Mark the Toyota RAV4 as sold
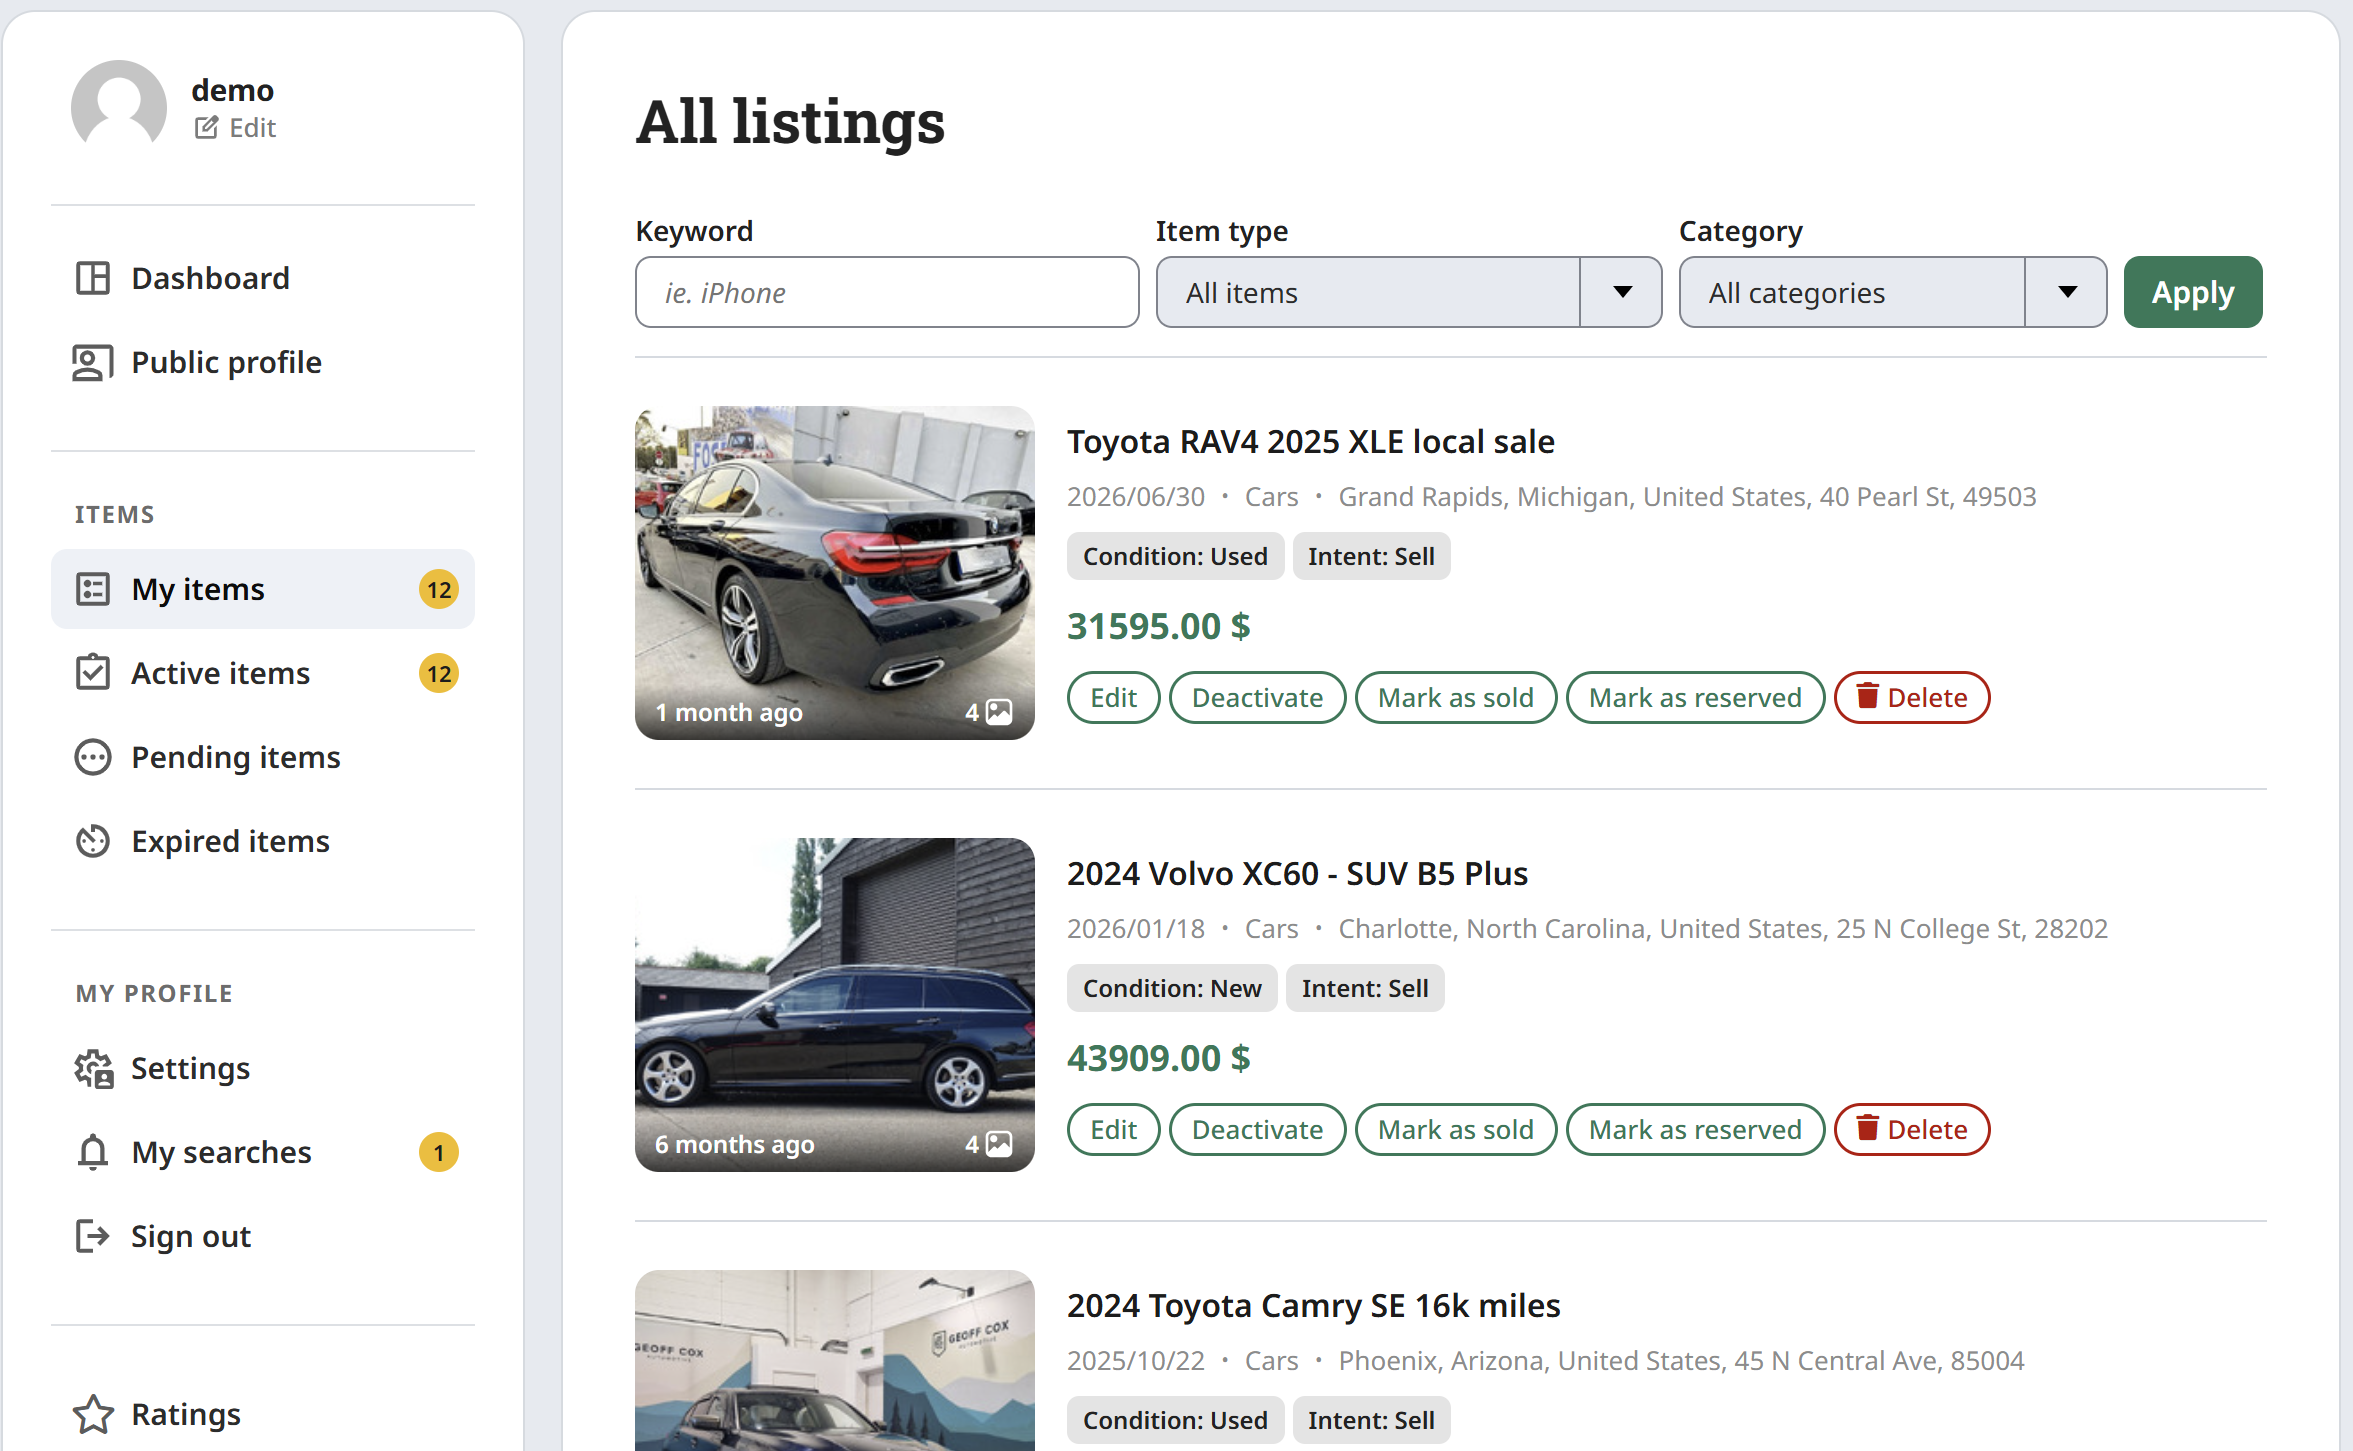The height and width of the screenshot is (1451, 2353). click(x=1456, y=697)
